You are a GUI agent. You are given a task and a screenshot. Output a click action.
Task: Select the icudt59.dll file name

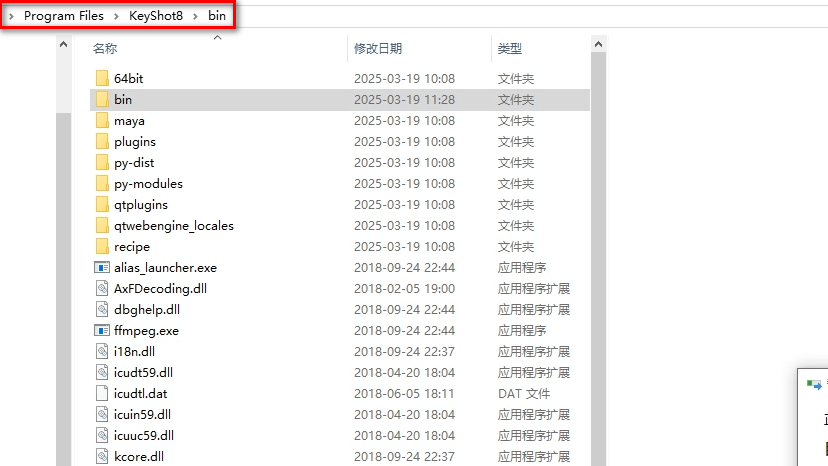coord(143,372)
